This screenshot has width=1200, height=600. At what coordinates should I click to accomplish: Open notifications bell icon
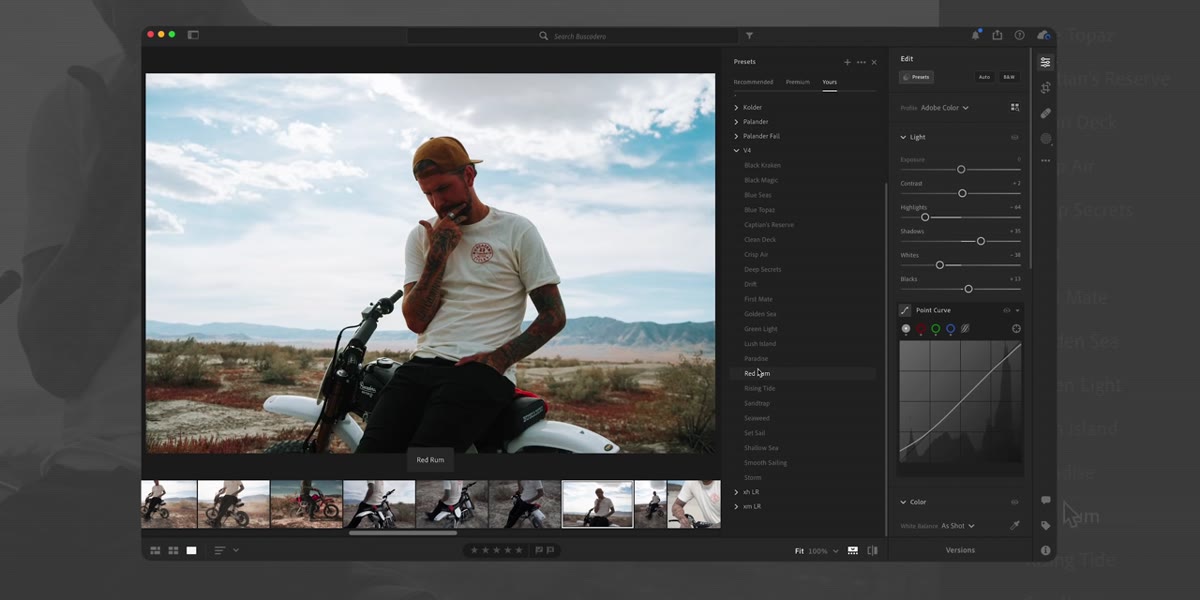click(x=976, y=35)
